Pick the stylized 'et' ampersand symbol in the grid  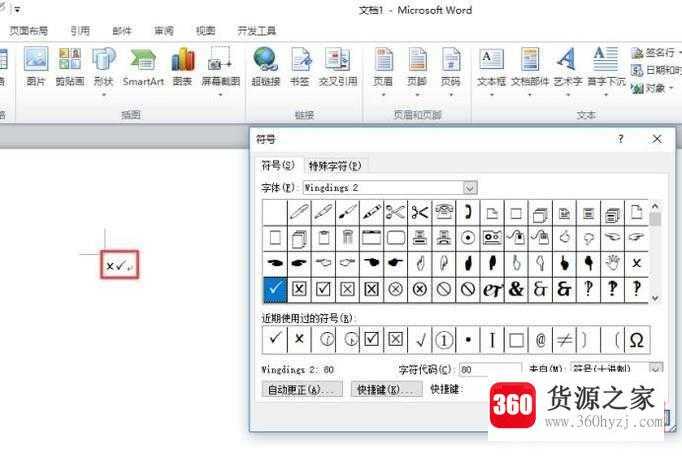[x=492, y=290]
